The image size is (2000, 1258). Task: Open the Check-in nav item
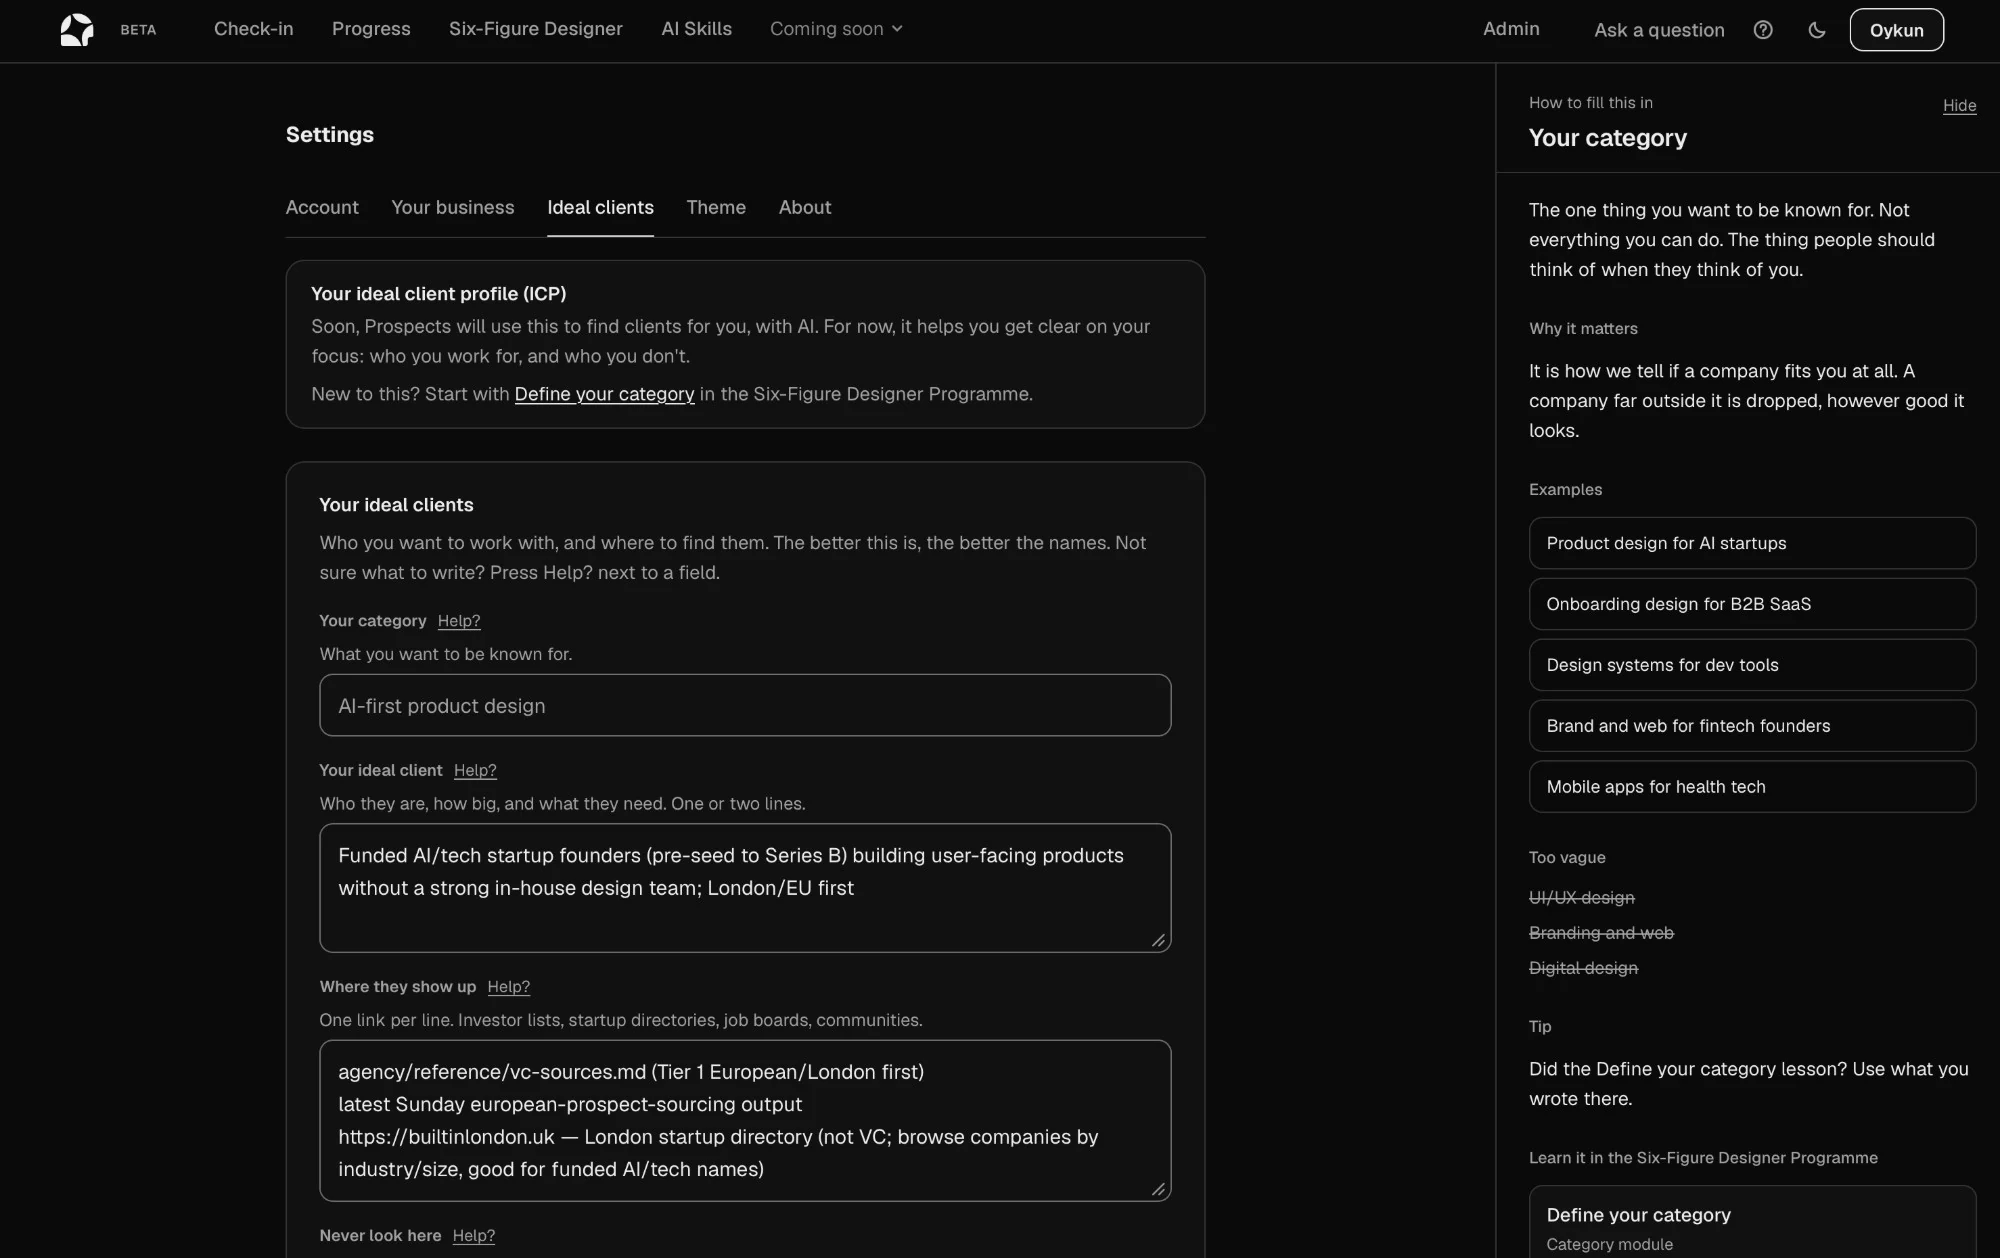pyautogui.click(x=254, y=29)
